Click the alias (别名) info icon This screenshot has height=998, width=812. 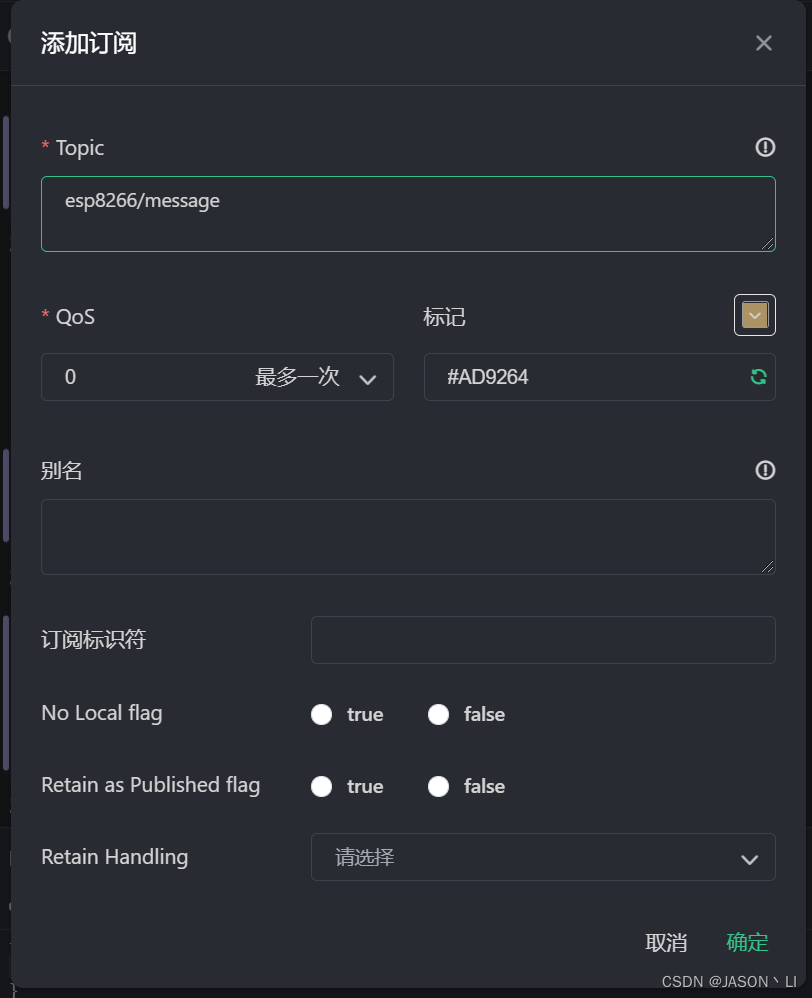(765, 470)
